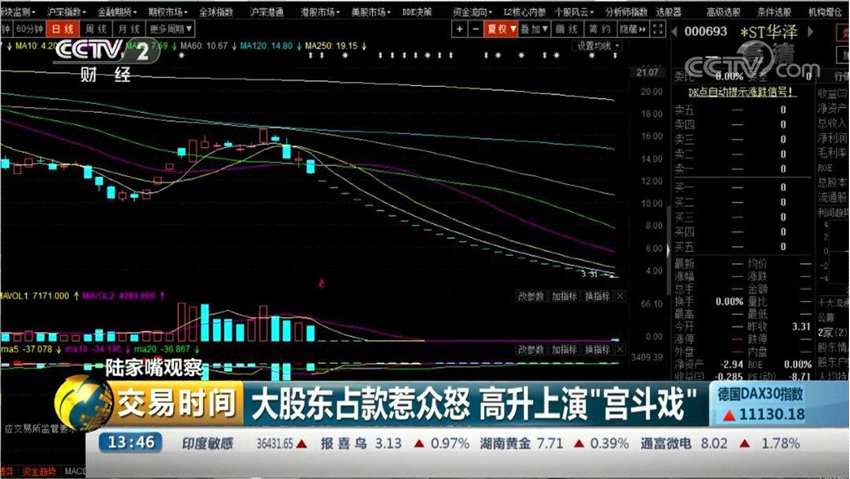
Task: Click the MA250 19.15 indicator label
Action: [331, 46]
